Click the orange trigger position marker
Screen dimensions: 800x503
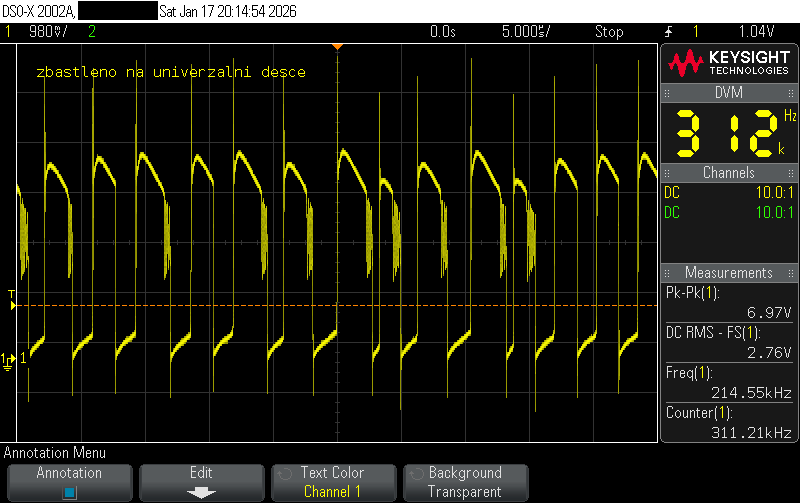click(x=338, y=46)
